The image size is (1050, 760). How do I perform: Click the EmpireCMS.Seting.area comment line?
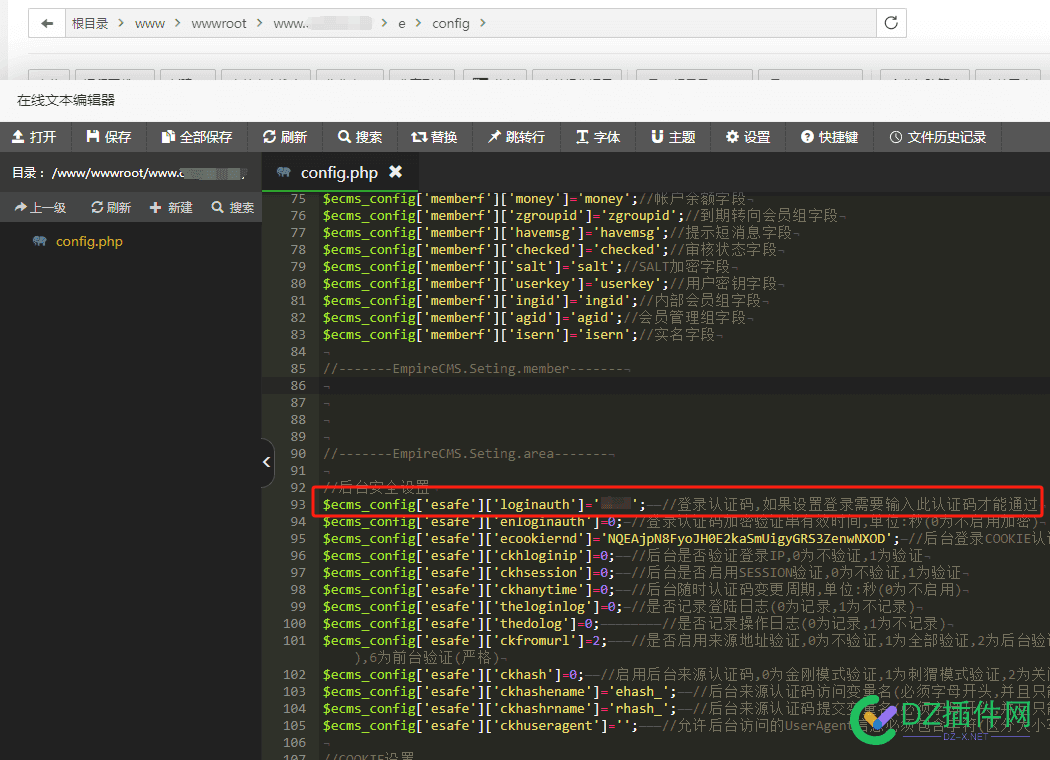click(x=469, y=453)
